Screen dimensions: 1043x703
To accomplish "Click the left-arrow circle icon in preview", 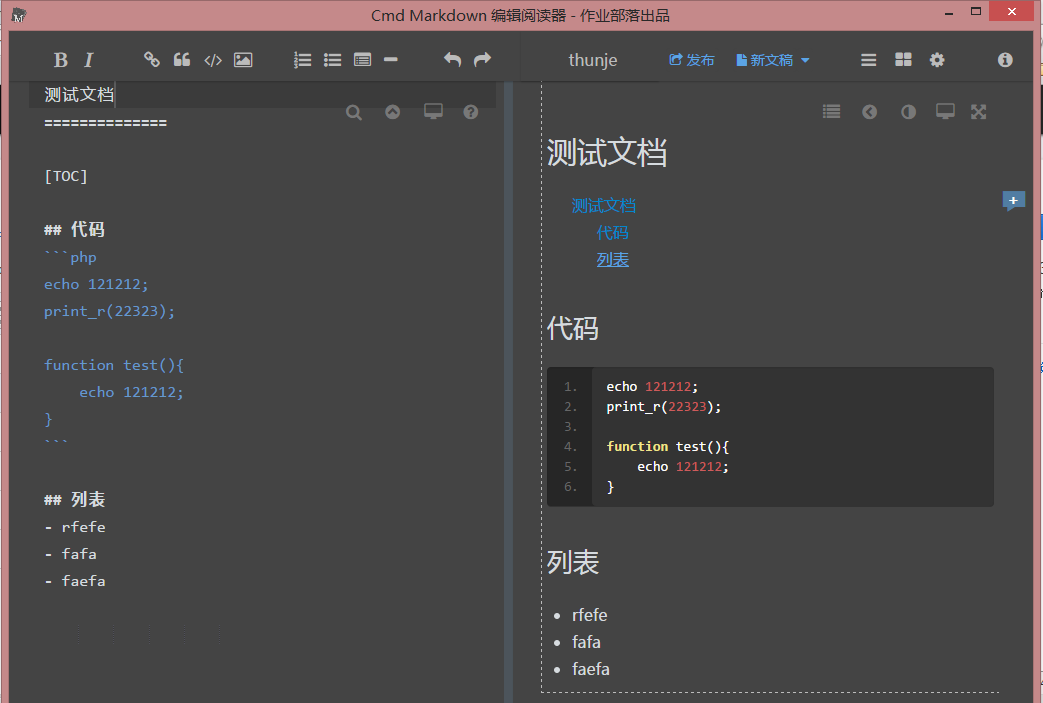I will pos(869,112).
